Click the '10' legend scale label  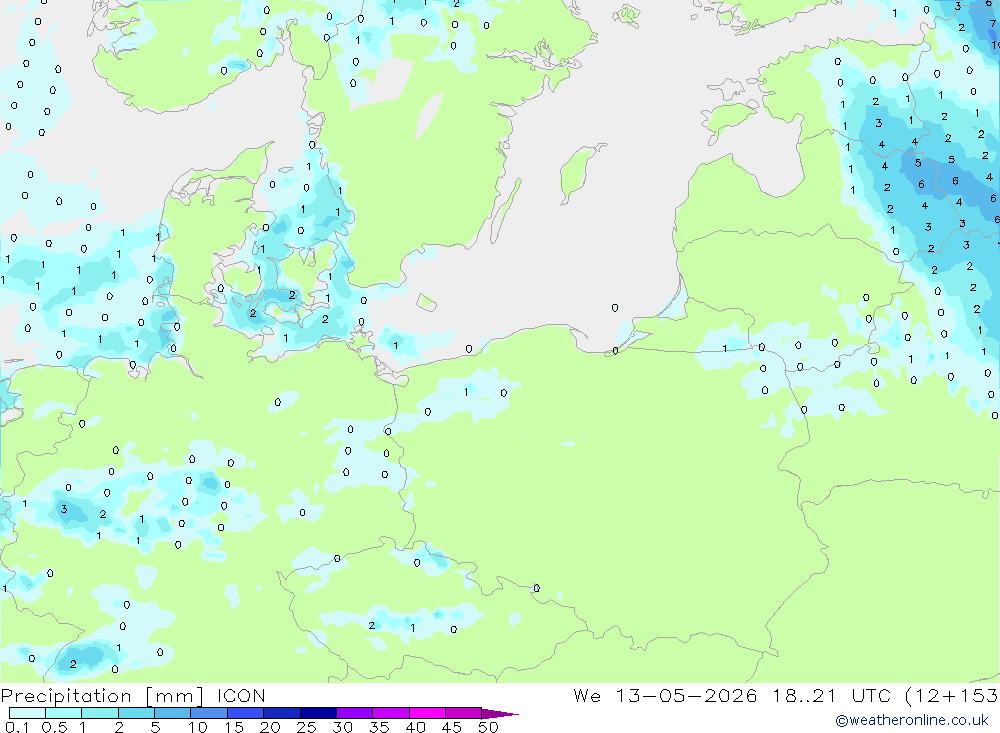[198, 727]
